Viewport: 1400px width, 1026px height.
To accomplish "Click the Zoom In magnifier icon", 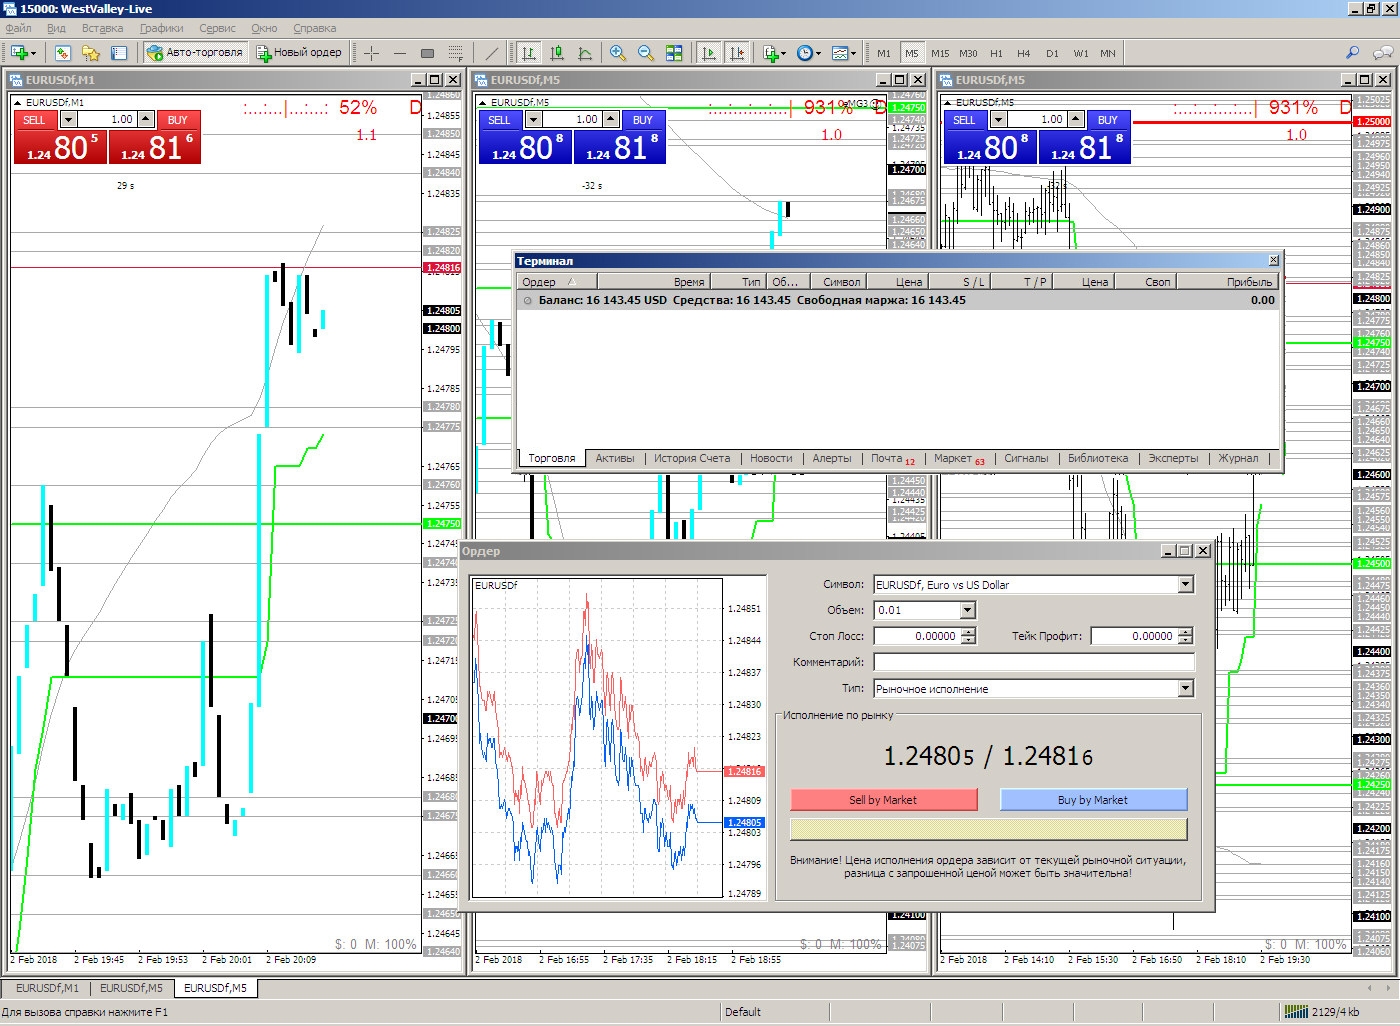I will pyautogui.click(x=618, y=53).
